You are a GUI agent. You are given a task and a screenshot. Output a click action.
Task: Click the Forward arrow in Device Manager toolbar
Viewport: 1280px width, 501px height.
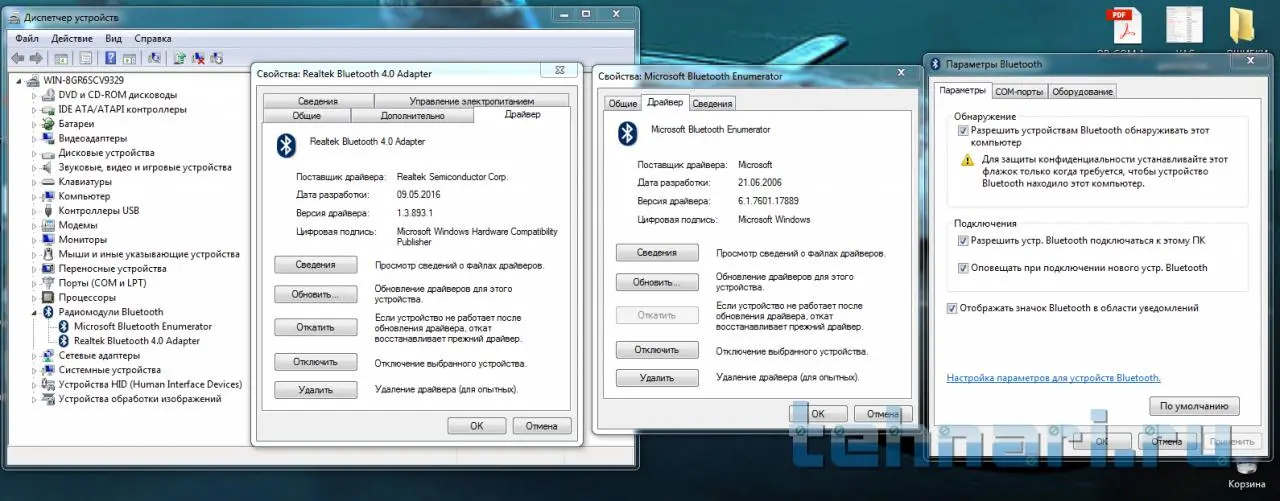tap(37, 58)
